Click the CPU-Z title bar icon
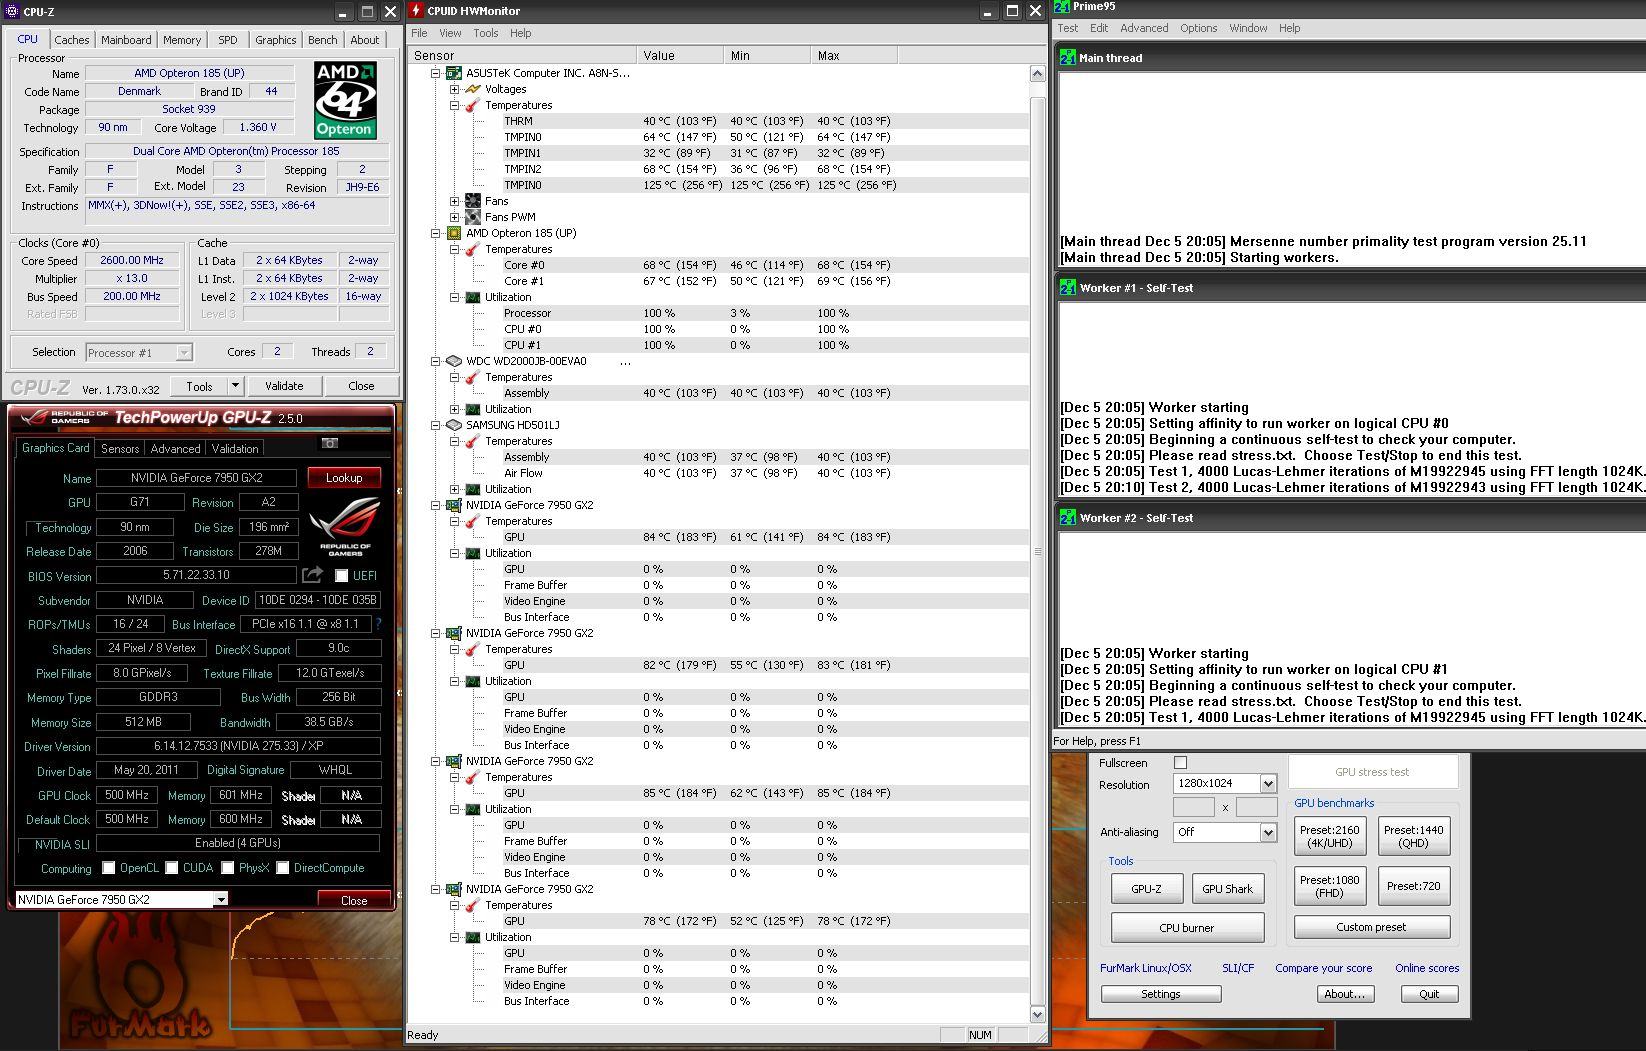Screen dimensions: 1646x1051 pos(11,11)
